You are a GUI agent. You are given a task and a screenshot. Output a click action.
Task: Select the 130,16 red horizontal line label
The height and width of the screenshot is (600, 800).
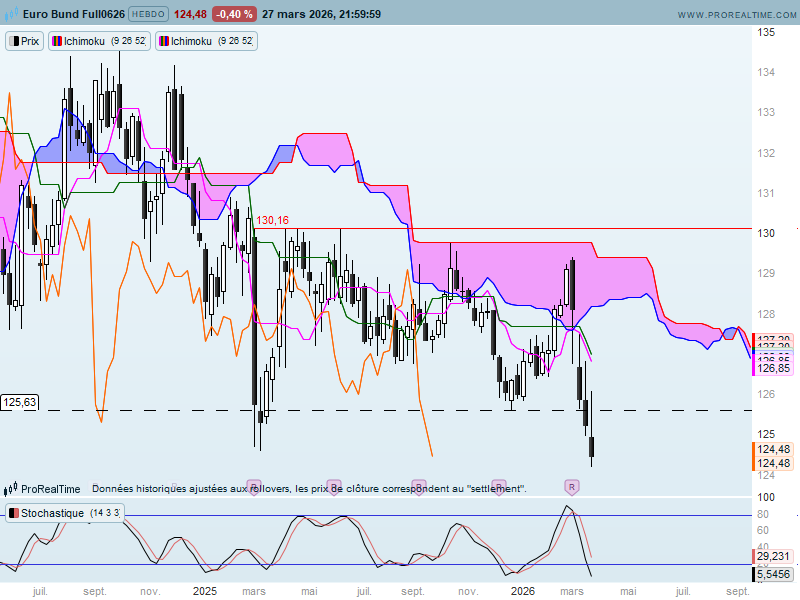coord(272,220)
